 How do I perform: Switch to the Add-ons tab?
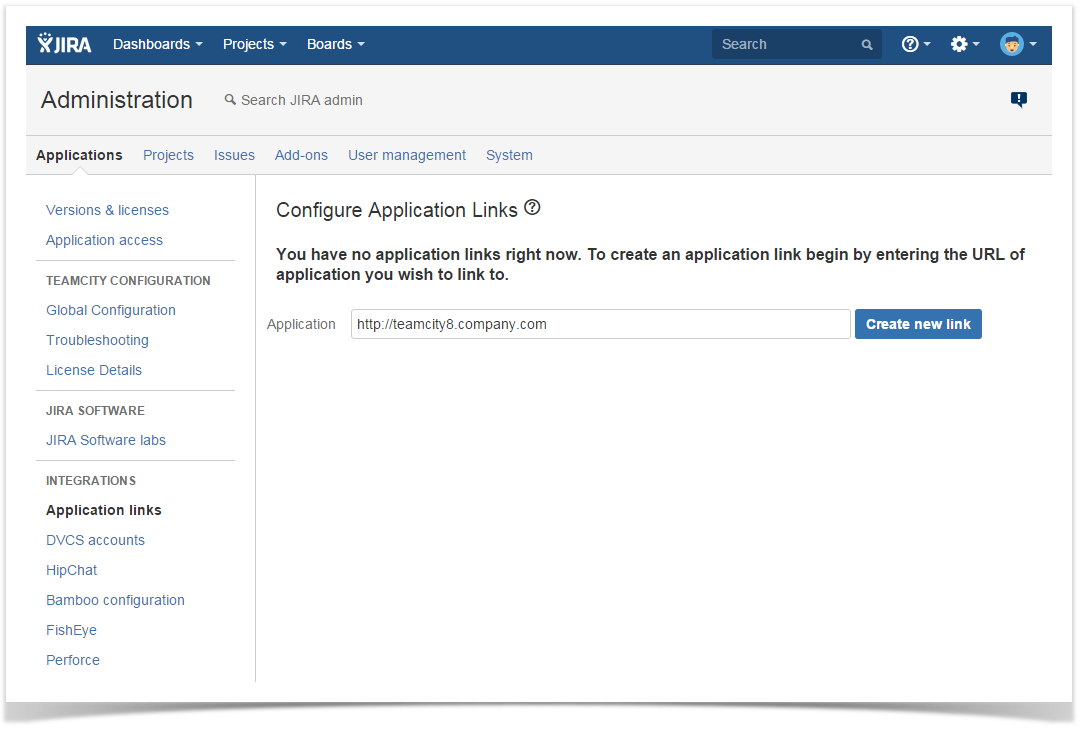pyautogui.click(x=301, y=155)
